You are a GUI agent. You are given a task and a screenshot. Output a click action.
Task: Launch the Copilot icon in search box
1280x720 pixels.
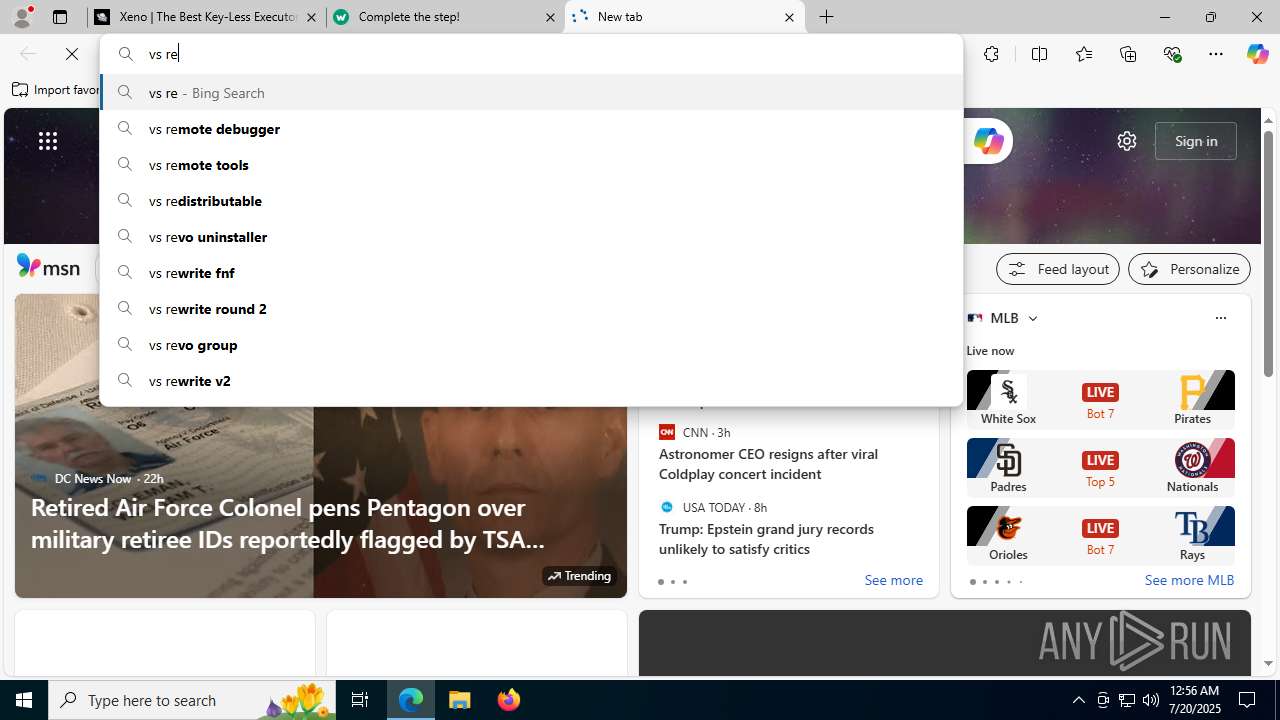point(988,141)
